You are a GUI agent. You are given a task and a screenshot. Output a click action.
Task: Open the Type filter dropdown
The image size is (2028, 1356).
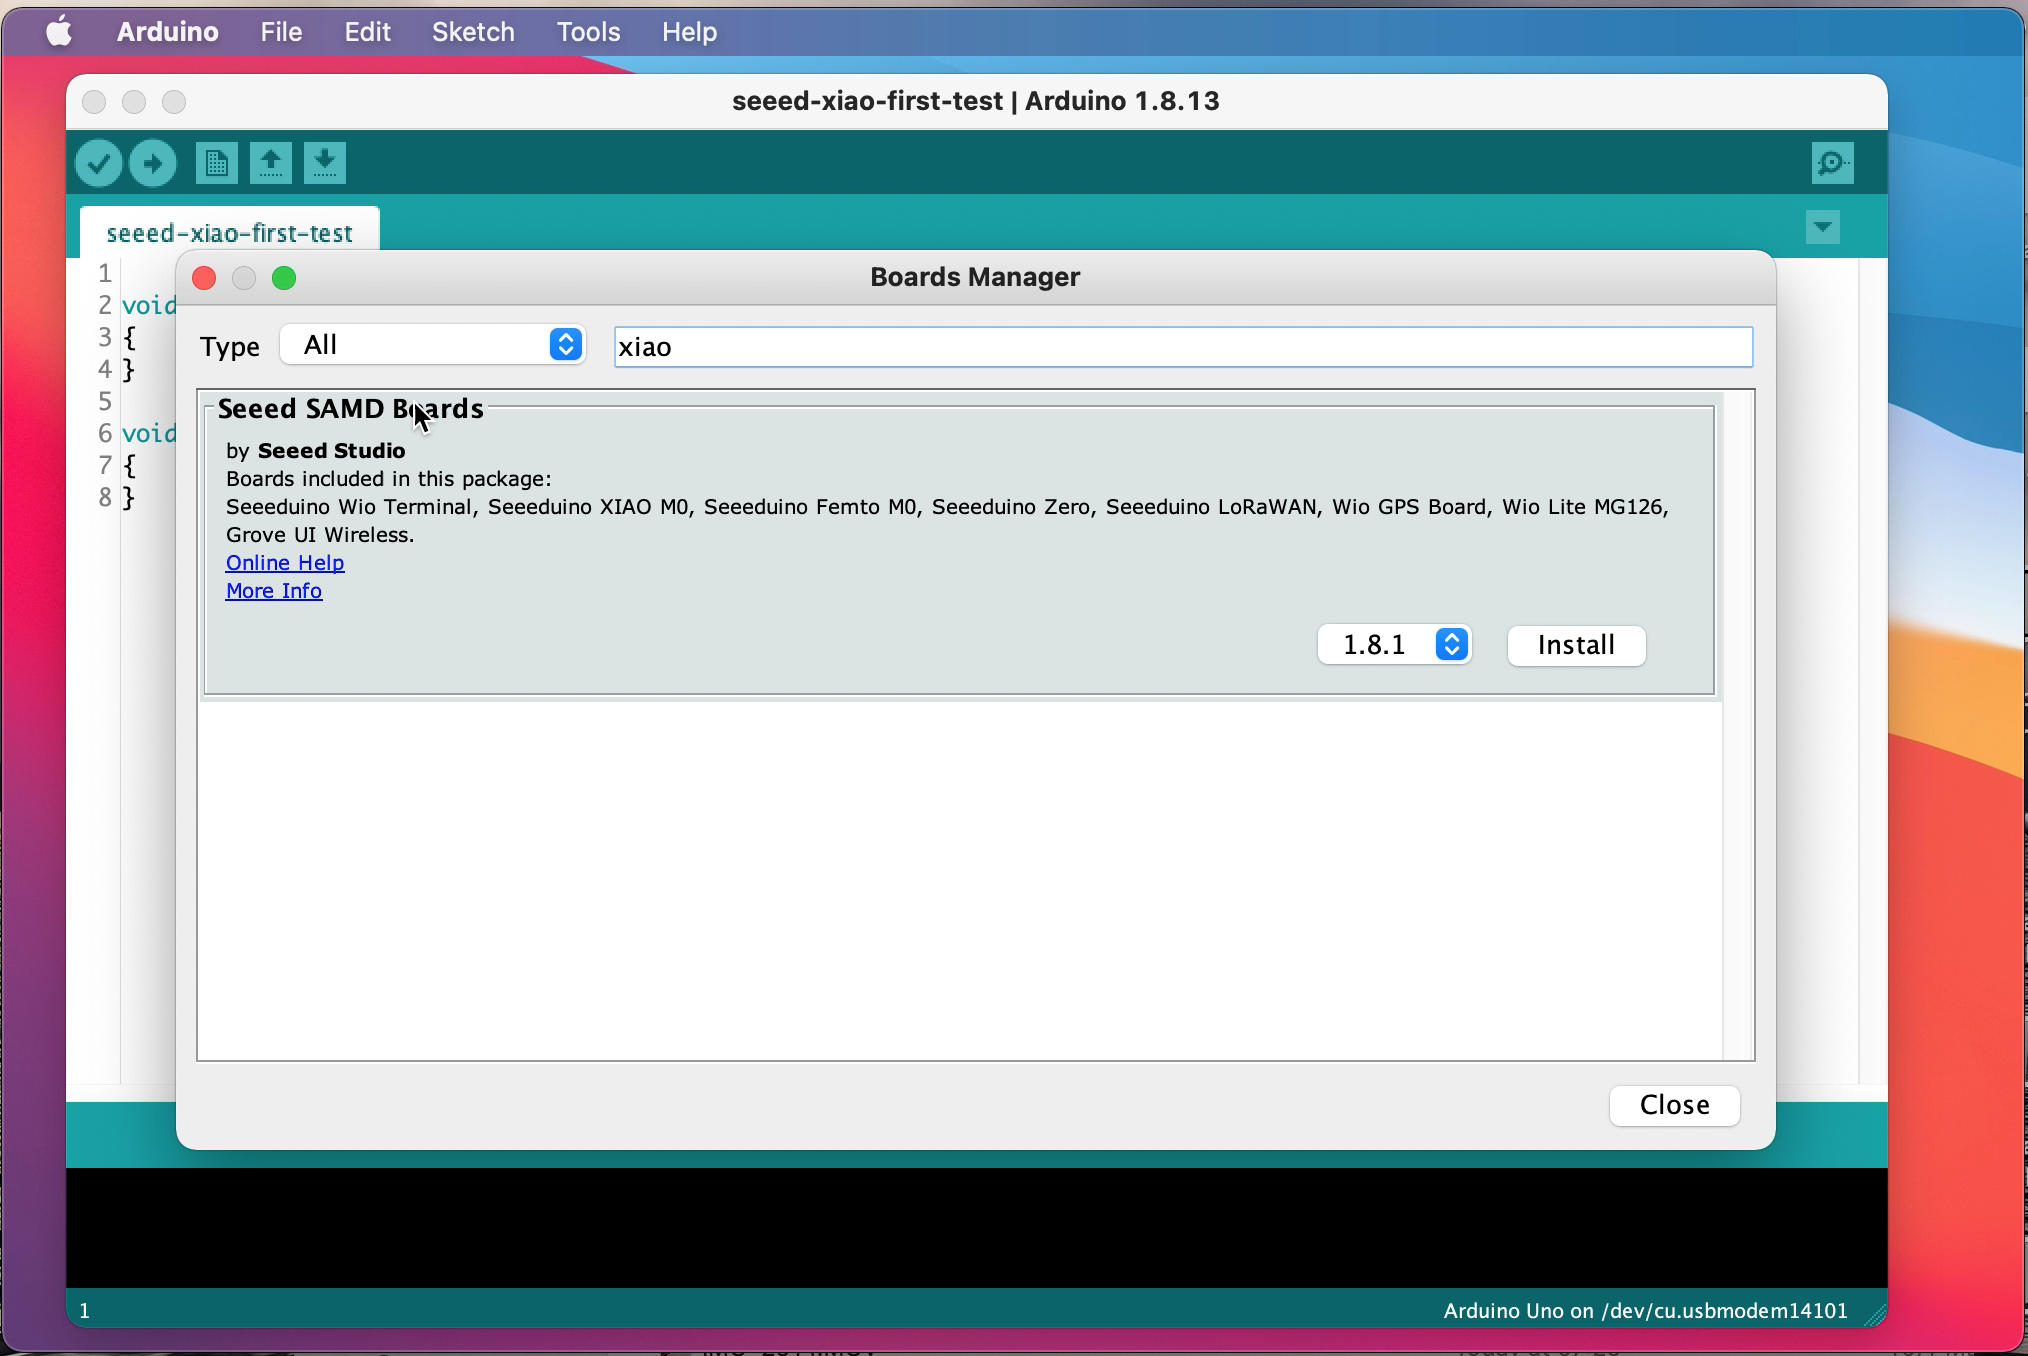[x=432, y=344]
